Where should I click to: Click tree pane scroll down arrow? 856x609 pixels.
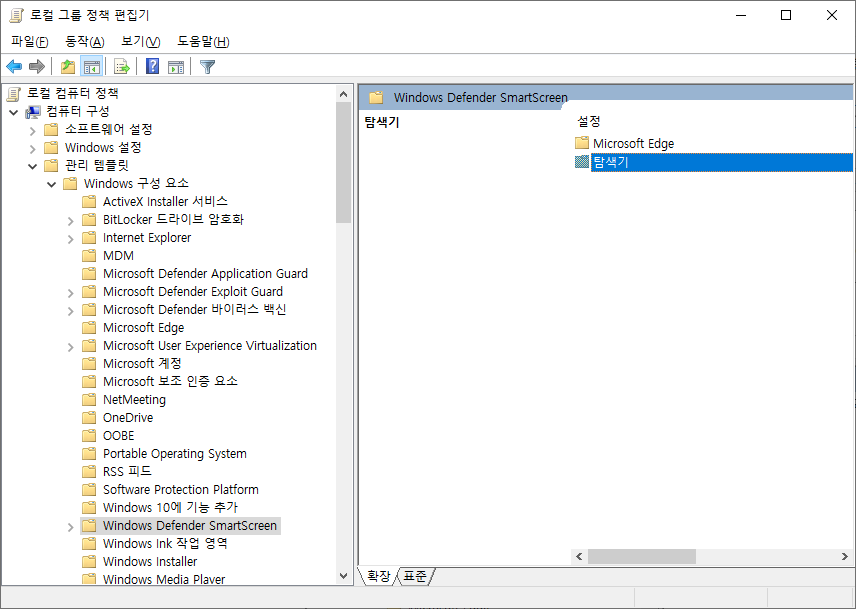click(x=343, y=576)
